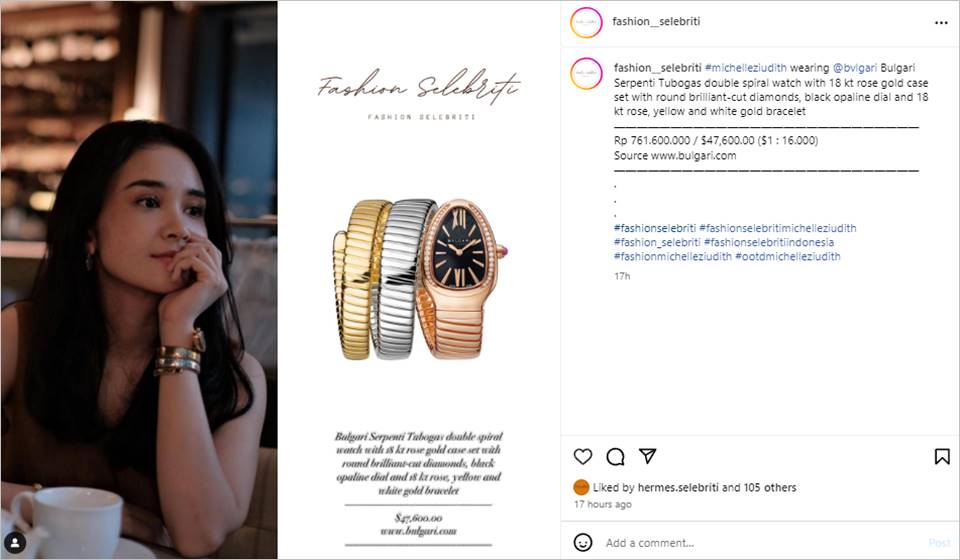Visit the @bvlgari mention link
Screen dimensions: 960x560
(x=855, y=68)
